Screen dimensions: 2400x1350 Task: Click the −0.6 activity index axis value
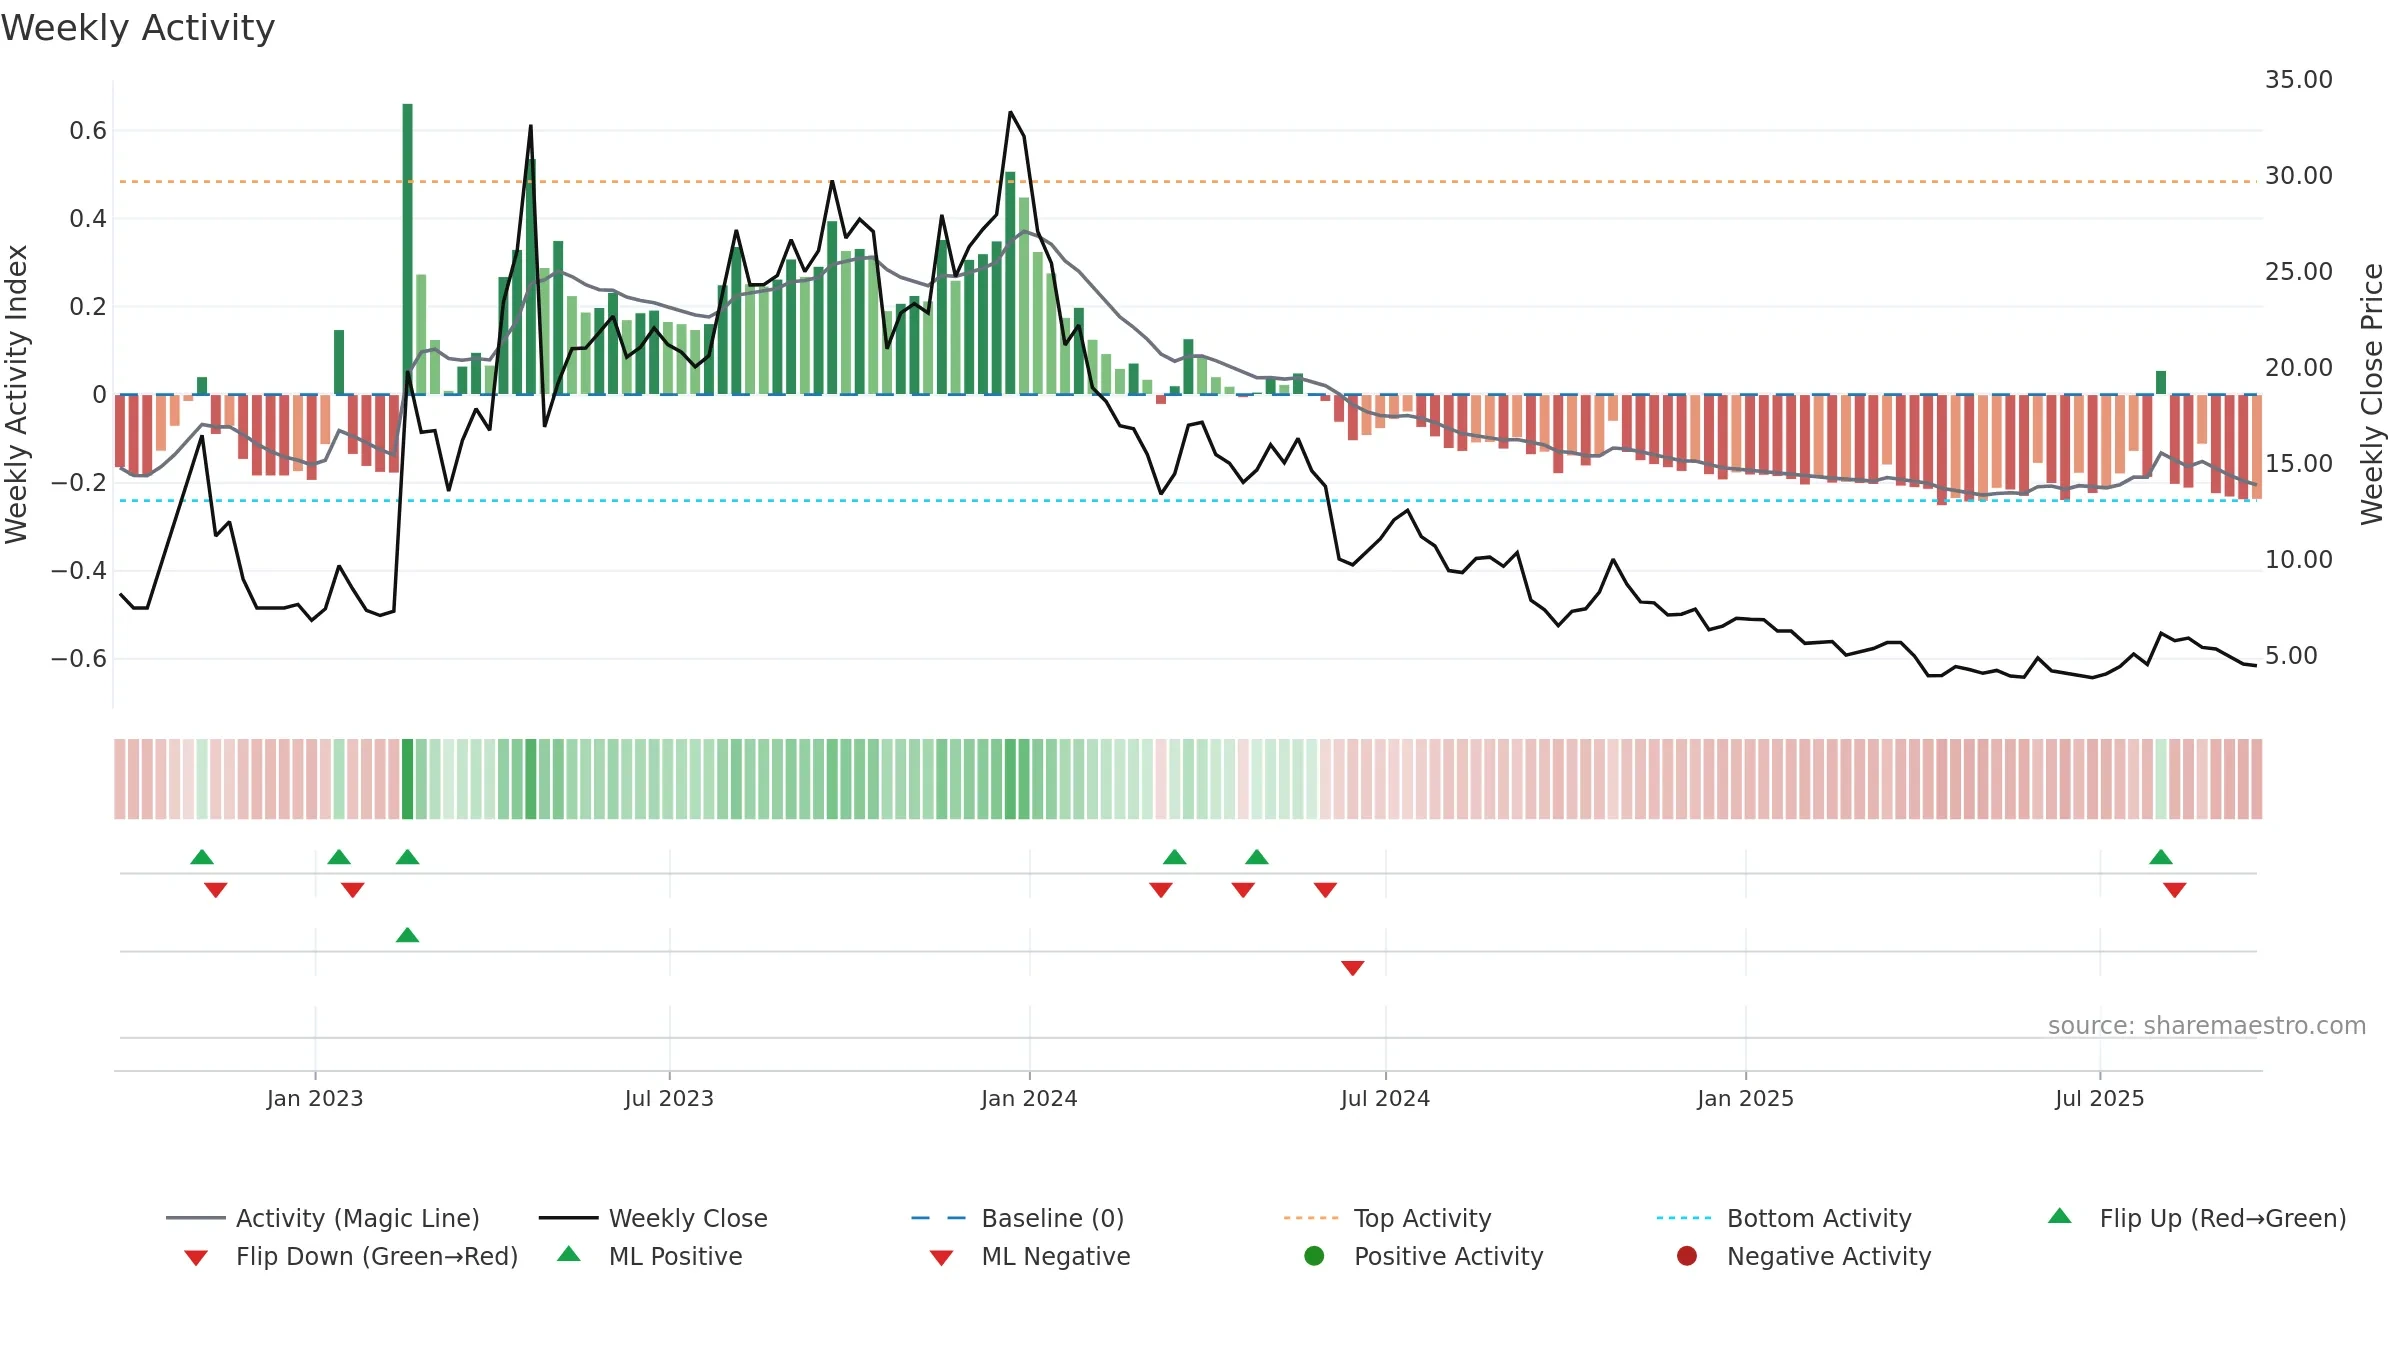pyautogui.click(x=79, y=658)
